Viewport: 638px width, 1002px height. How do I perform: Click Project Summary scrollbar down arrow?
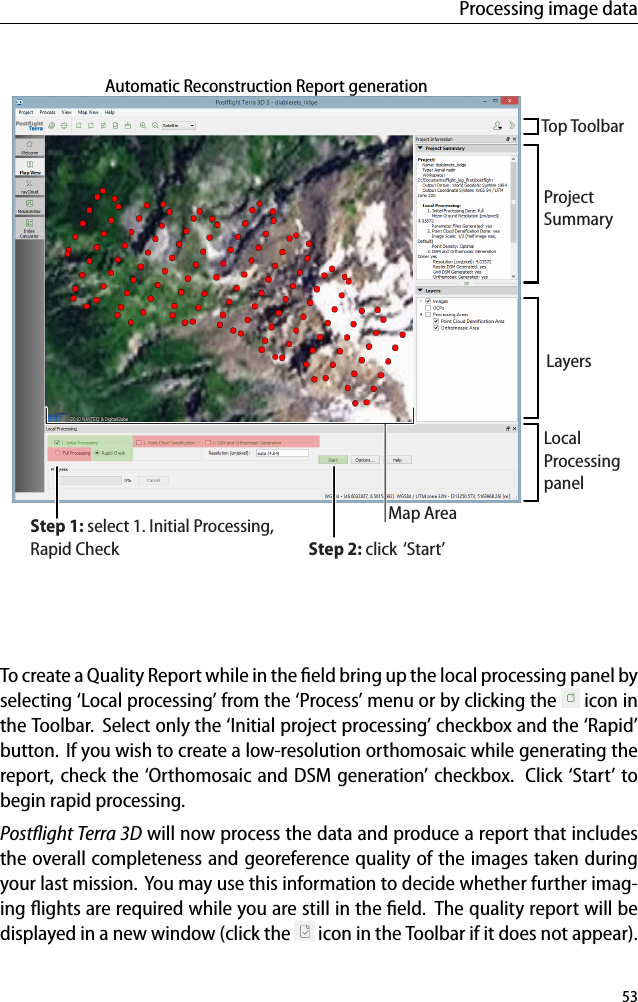(x=514, y=277)
